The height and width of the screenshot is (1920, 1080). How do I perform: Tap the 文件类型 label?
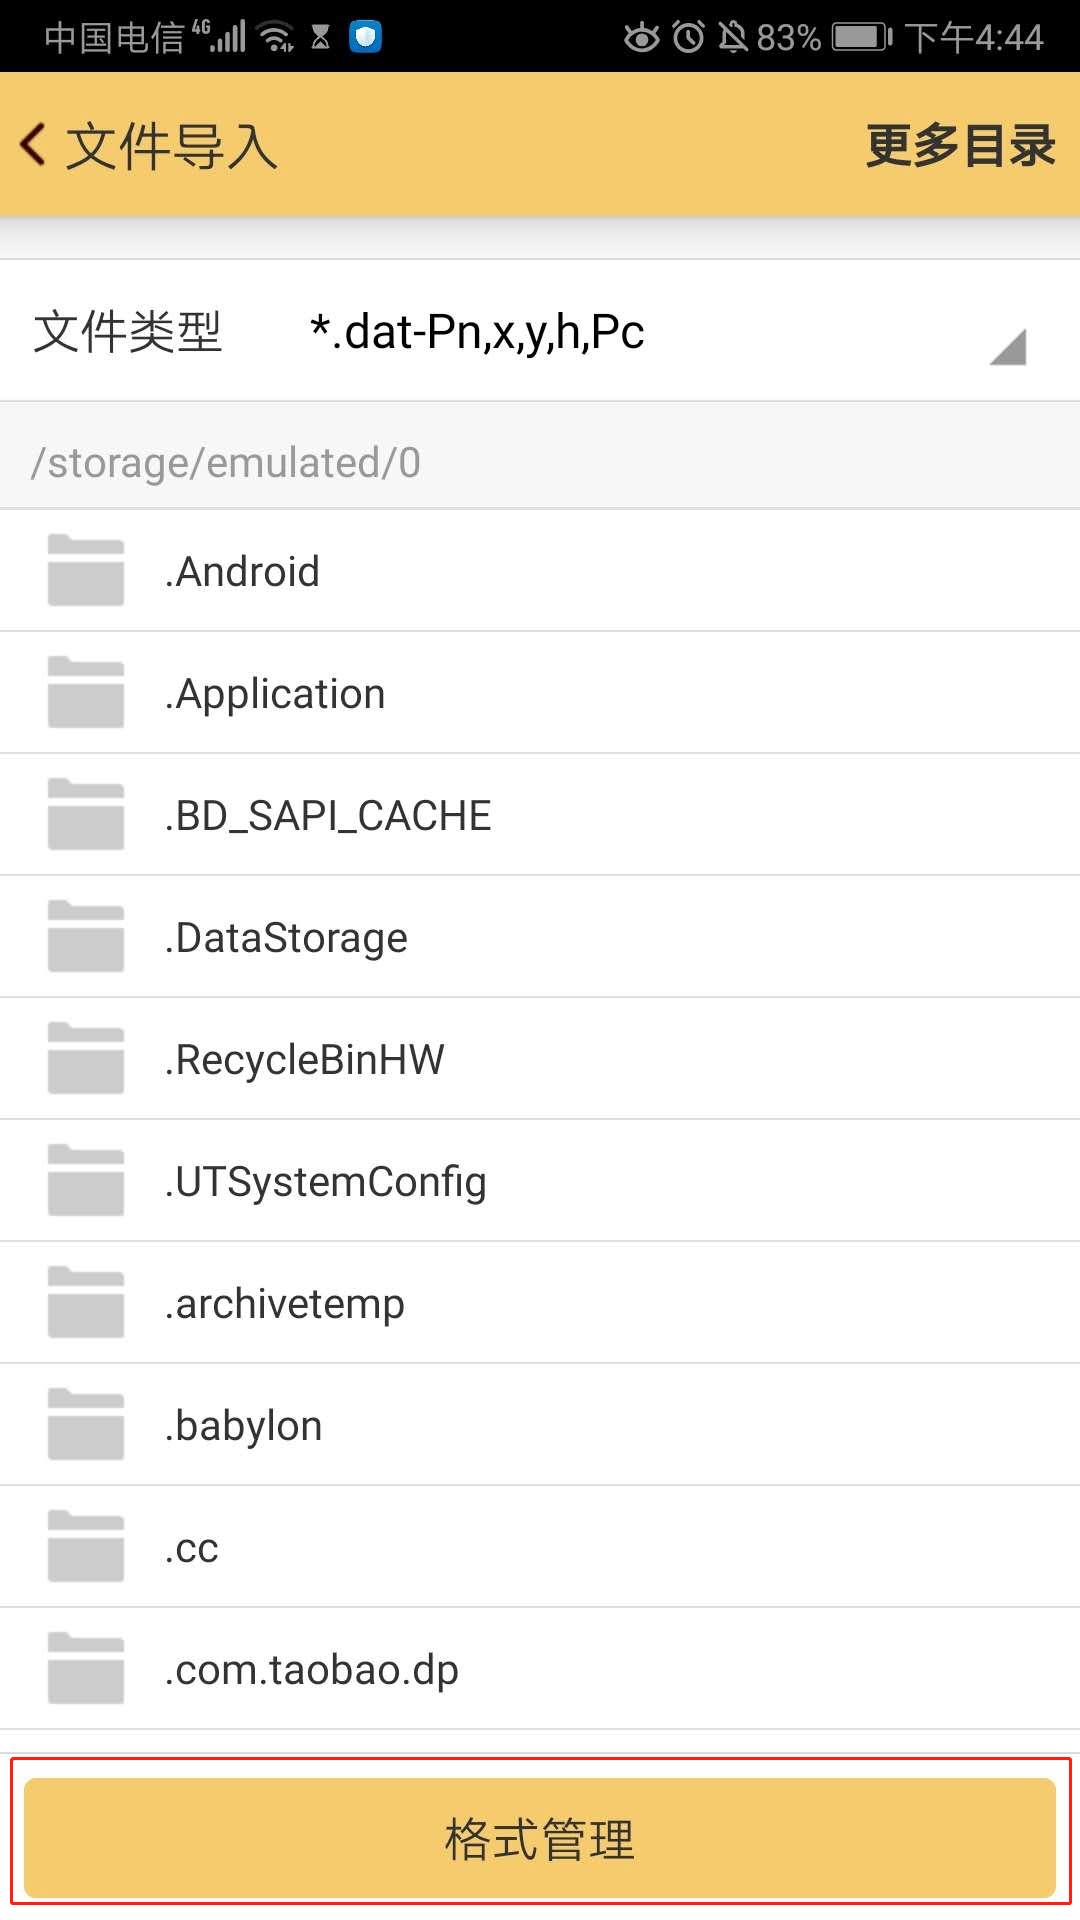[128, 332]
